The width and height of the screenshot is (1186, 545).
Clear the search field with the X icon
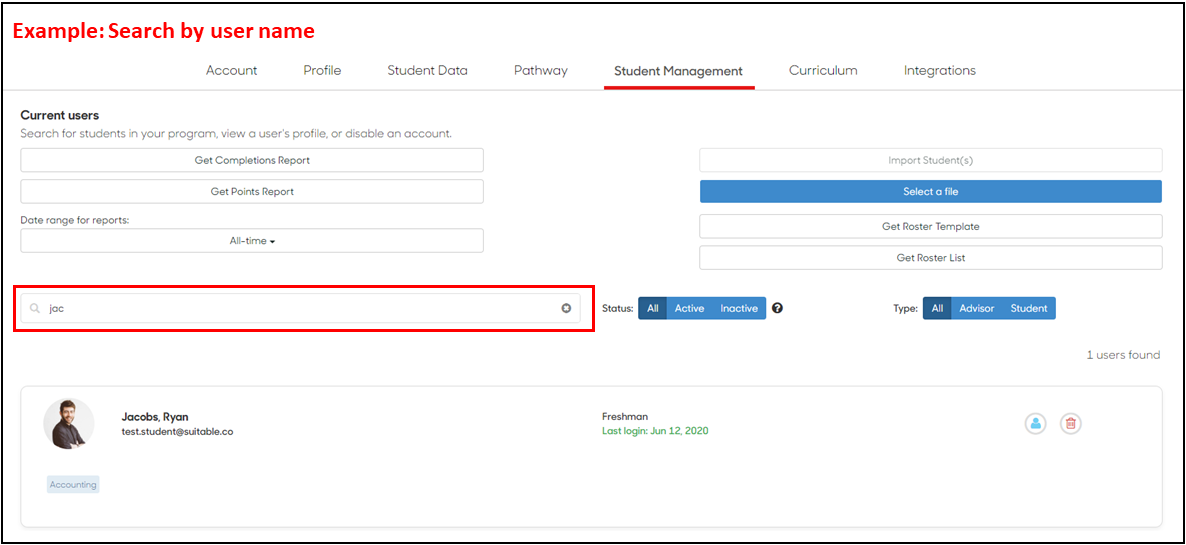click(x=566, y=308)
